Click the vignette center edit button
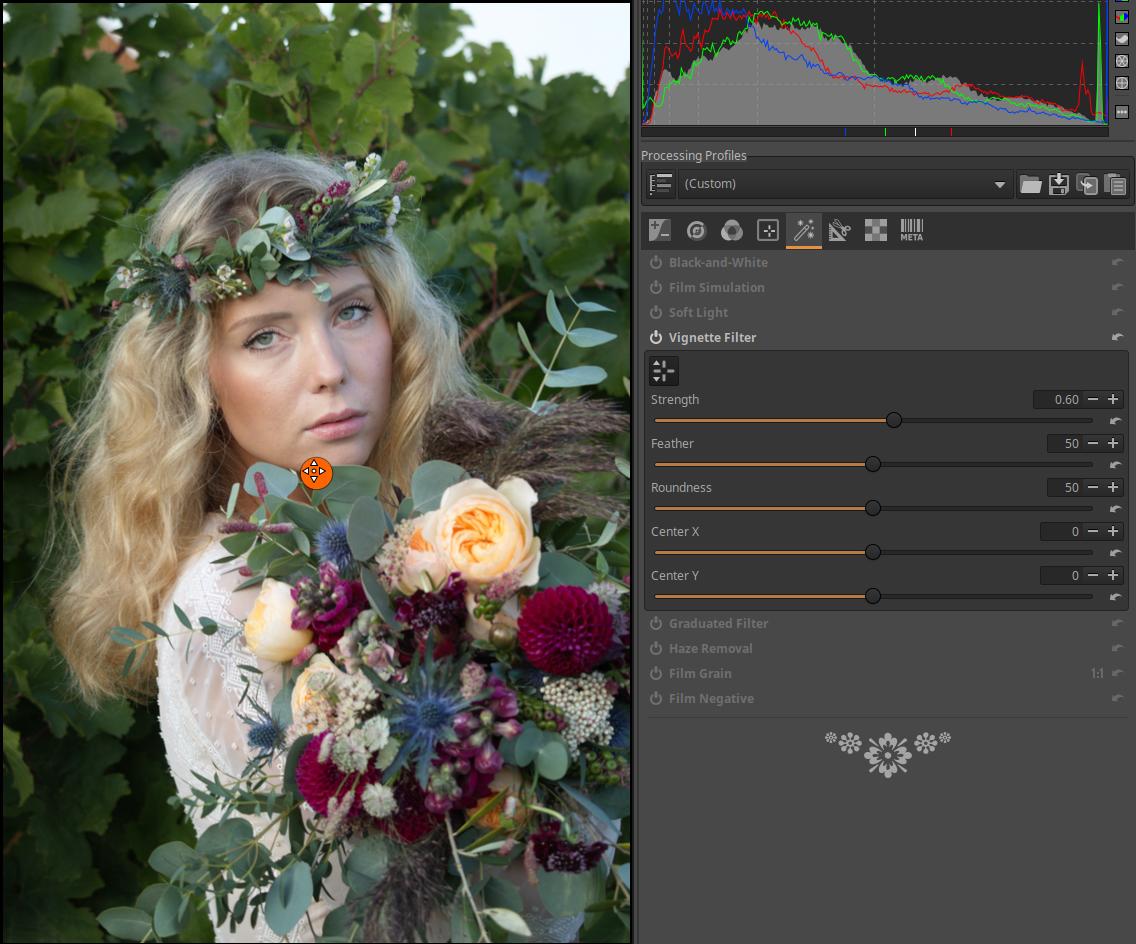1136x944 pixels. [x=663, y=371]
